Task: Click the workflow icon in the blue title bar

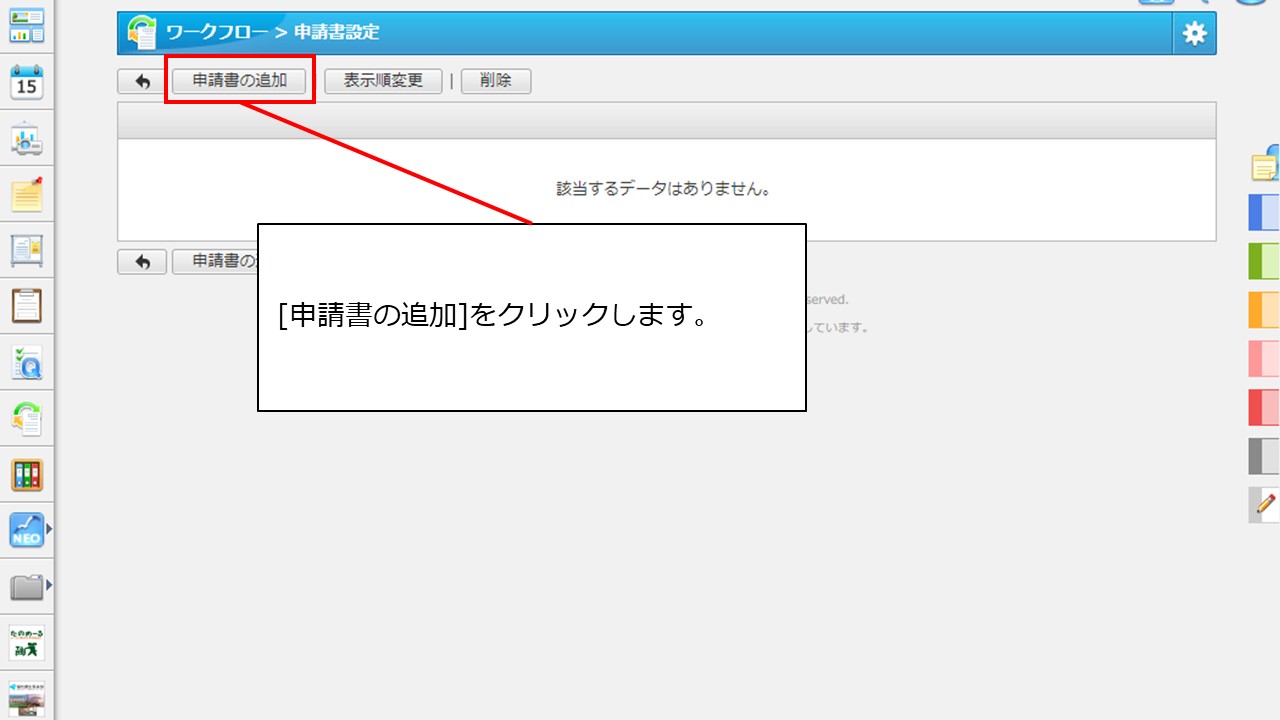Action: pos(142,33)
